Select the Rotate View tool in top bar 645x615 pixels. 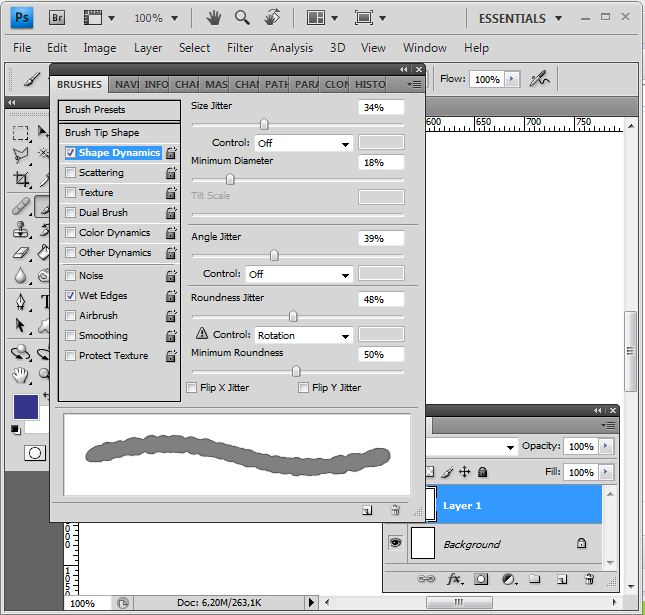click(x=272, y=18)
